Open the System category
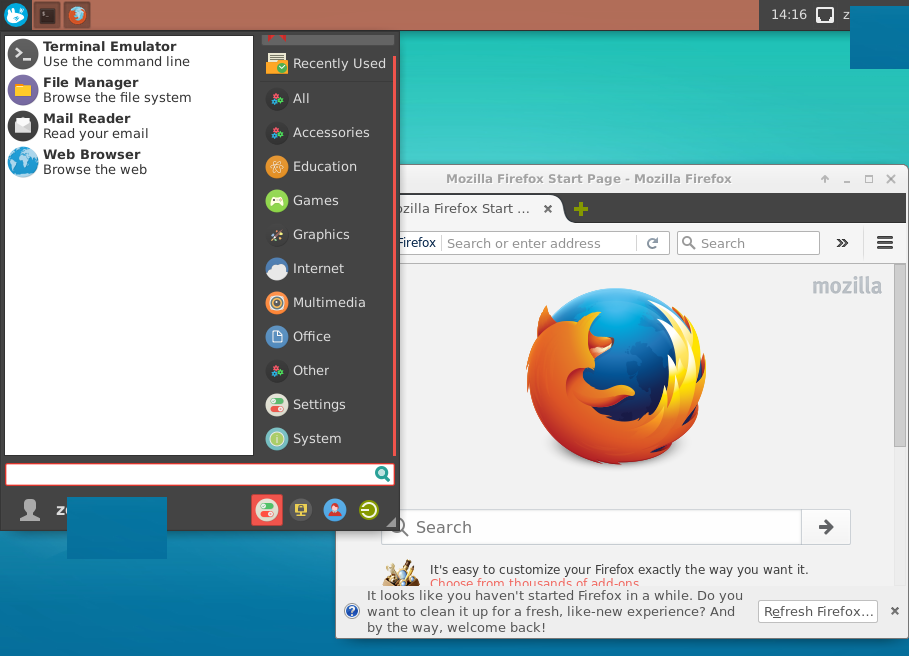 click(x=326, y=439)
